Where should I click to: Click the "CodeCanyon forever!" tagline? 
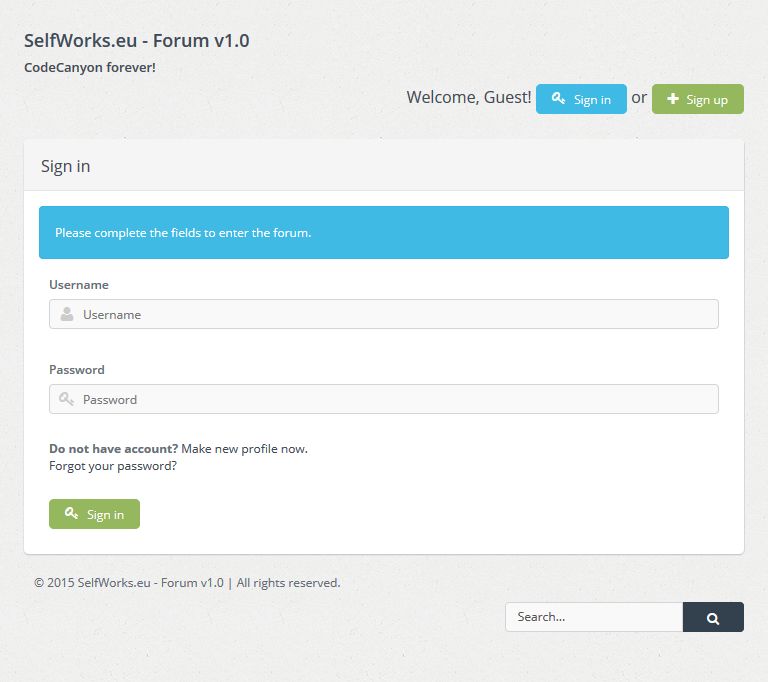point(90,68)
